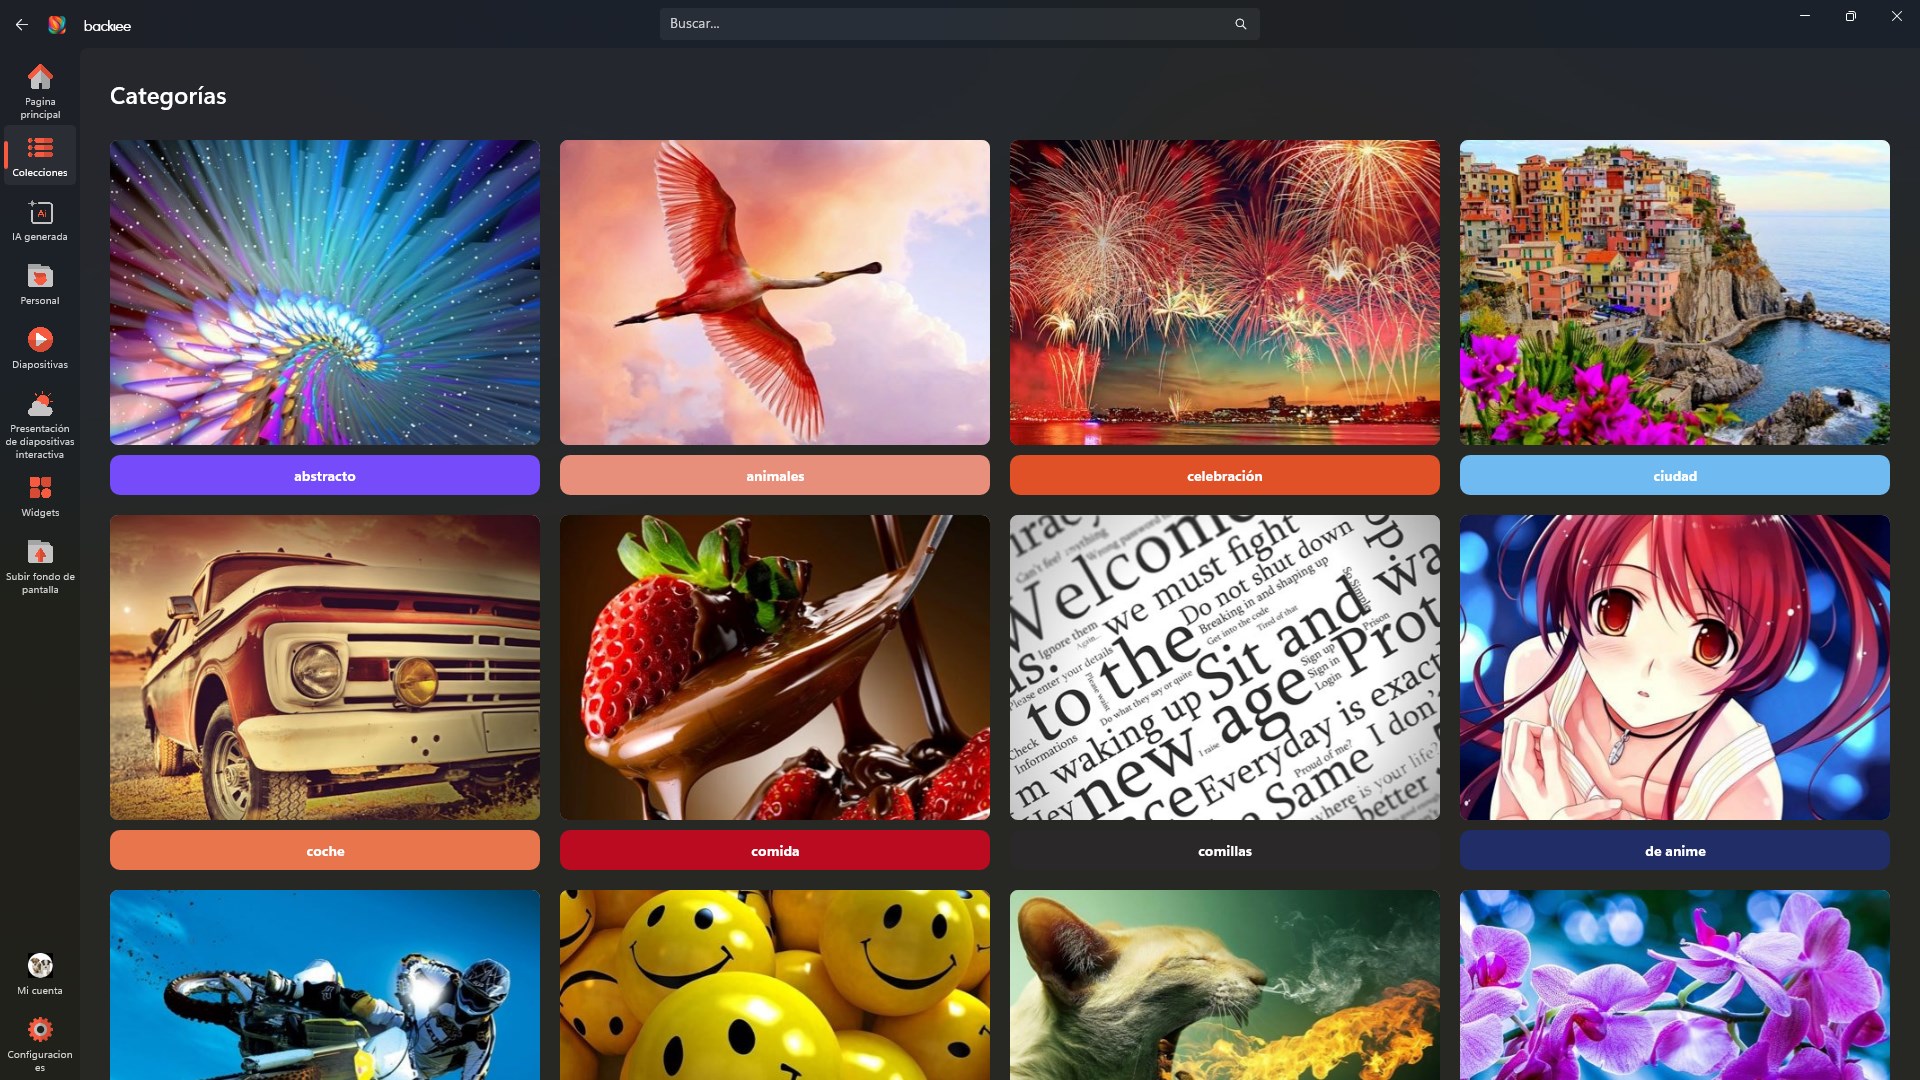Open Personal folder icon

click(40, 277)
